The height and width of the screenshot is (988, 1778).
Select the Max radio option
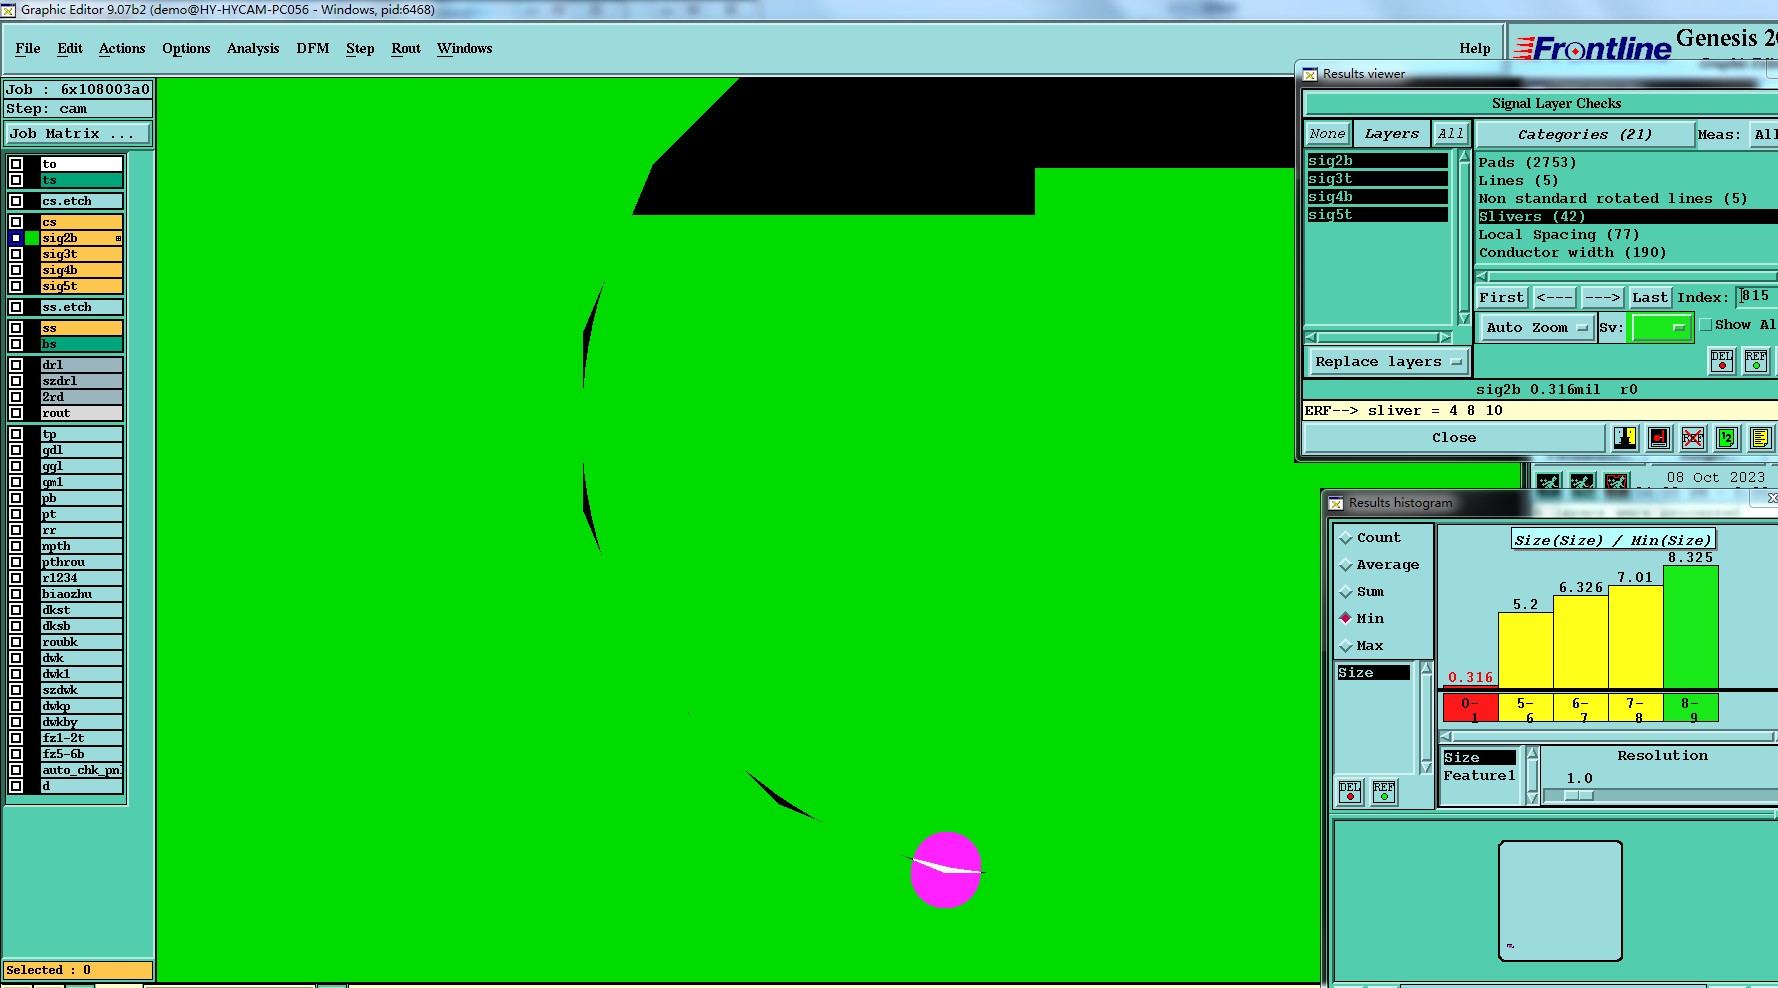pos(1346,646)
